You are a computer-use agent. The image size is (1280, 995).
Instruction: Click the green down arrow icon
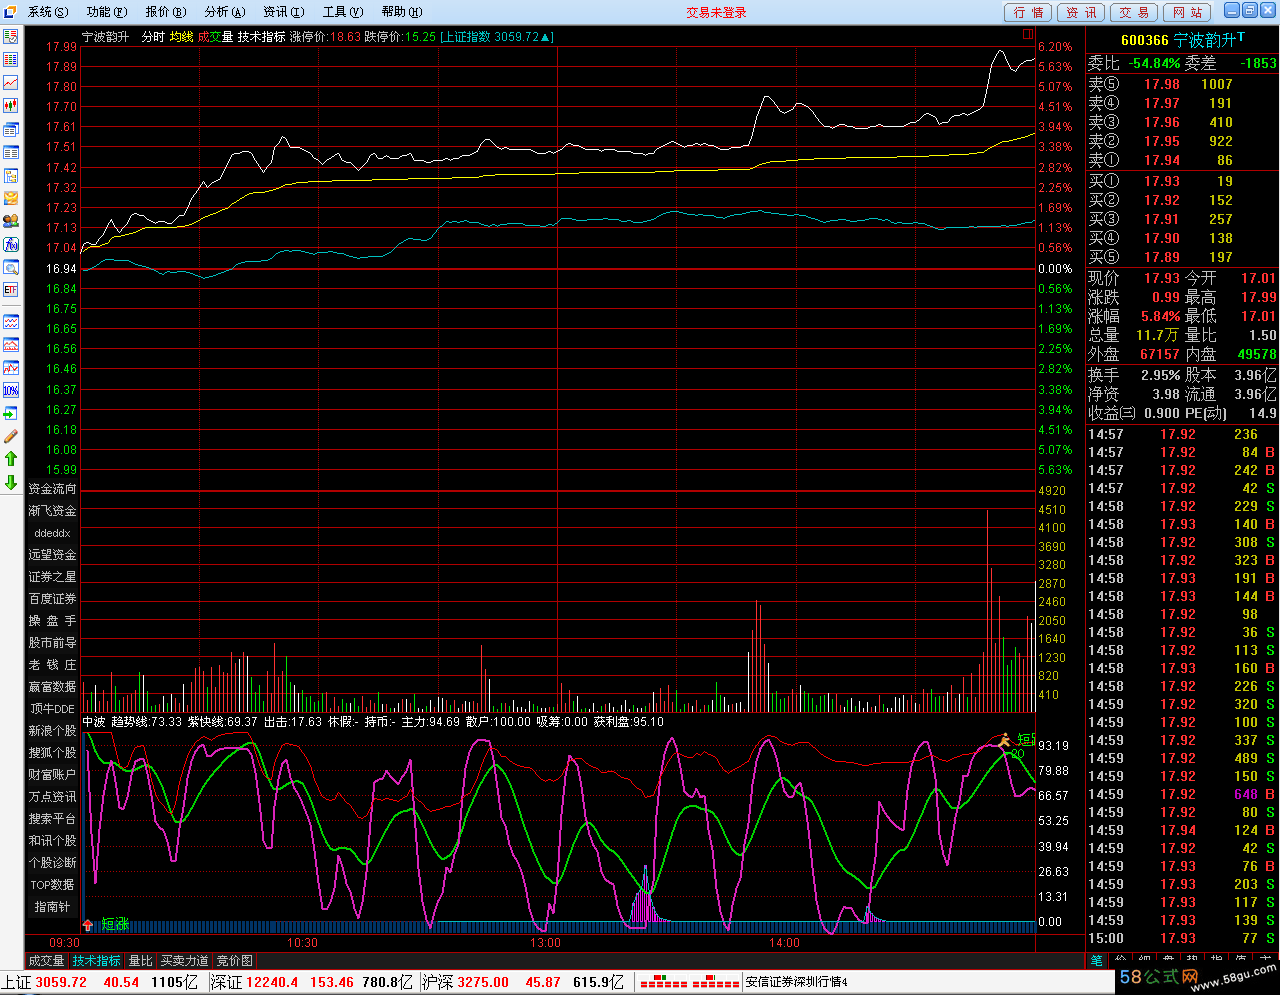[11, 482]
